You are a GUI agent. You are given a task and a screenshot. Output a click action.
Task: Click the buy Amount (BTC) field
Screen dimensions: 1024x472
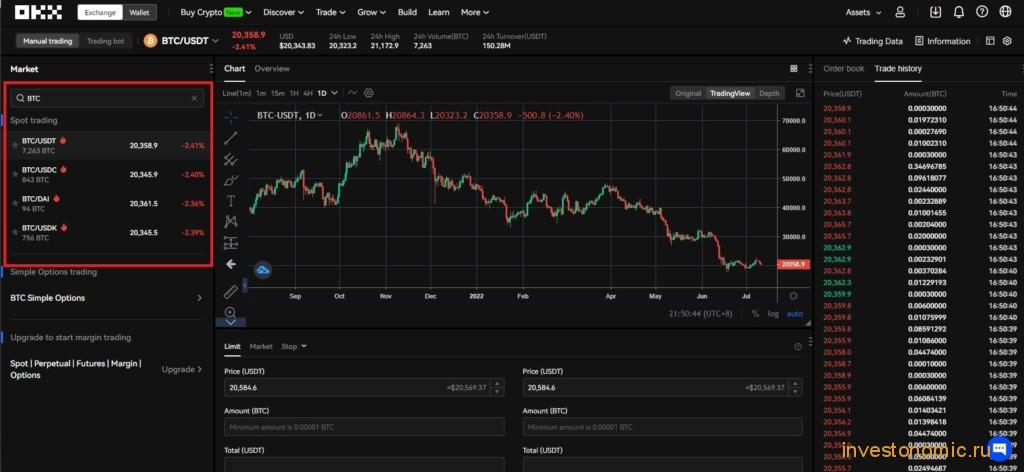coord(364,427)
